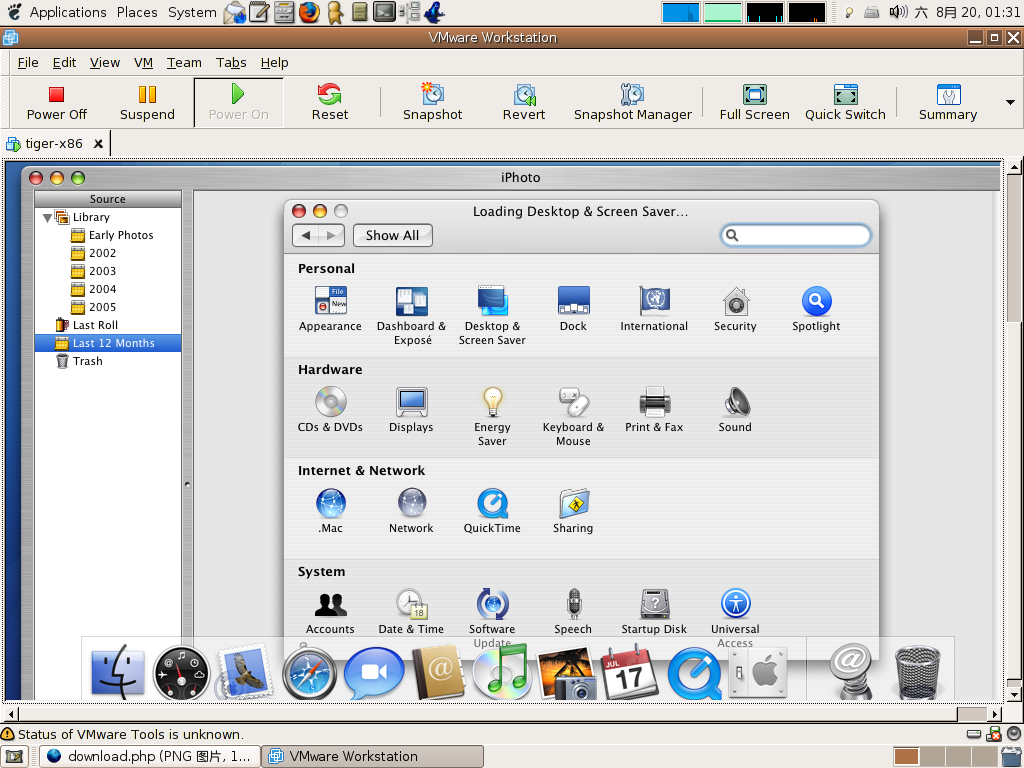The width and height of the screenshot is (1024, 768).
Task: Open Keyboard & Mouse preferences
Action: [x=573, y=417]
